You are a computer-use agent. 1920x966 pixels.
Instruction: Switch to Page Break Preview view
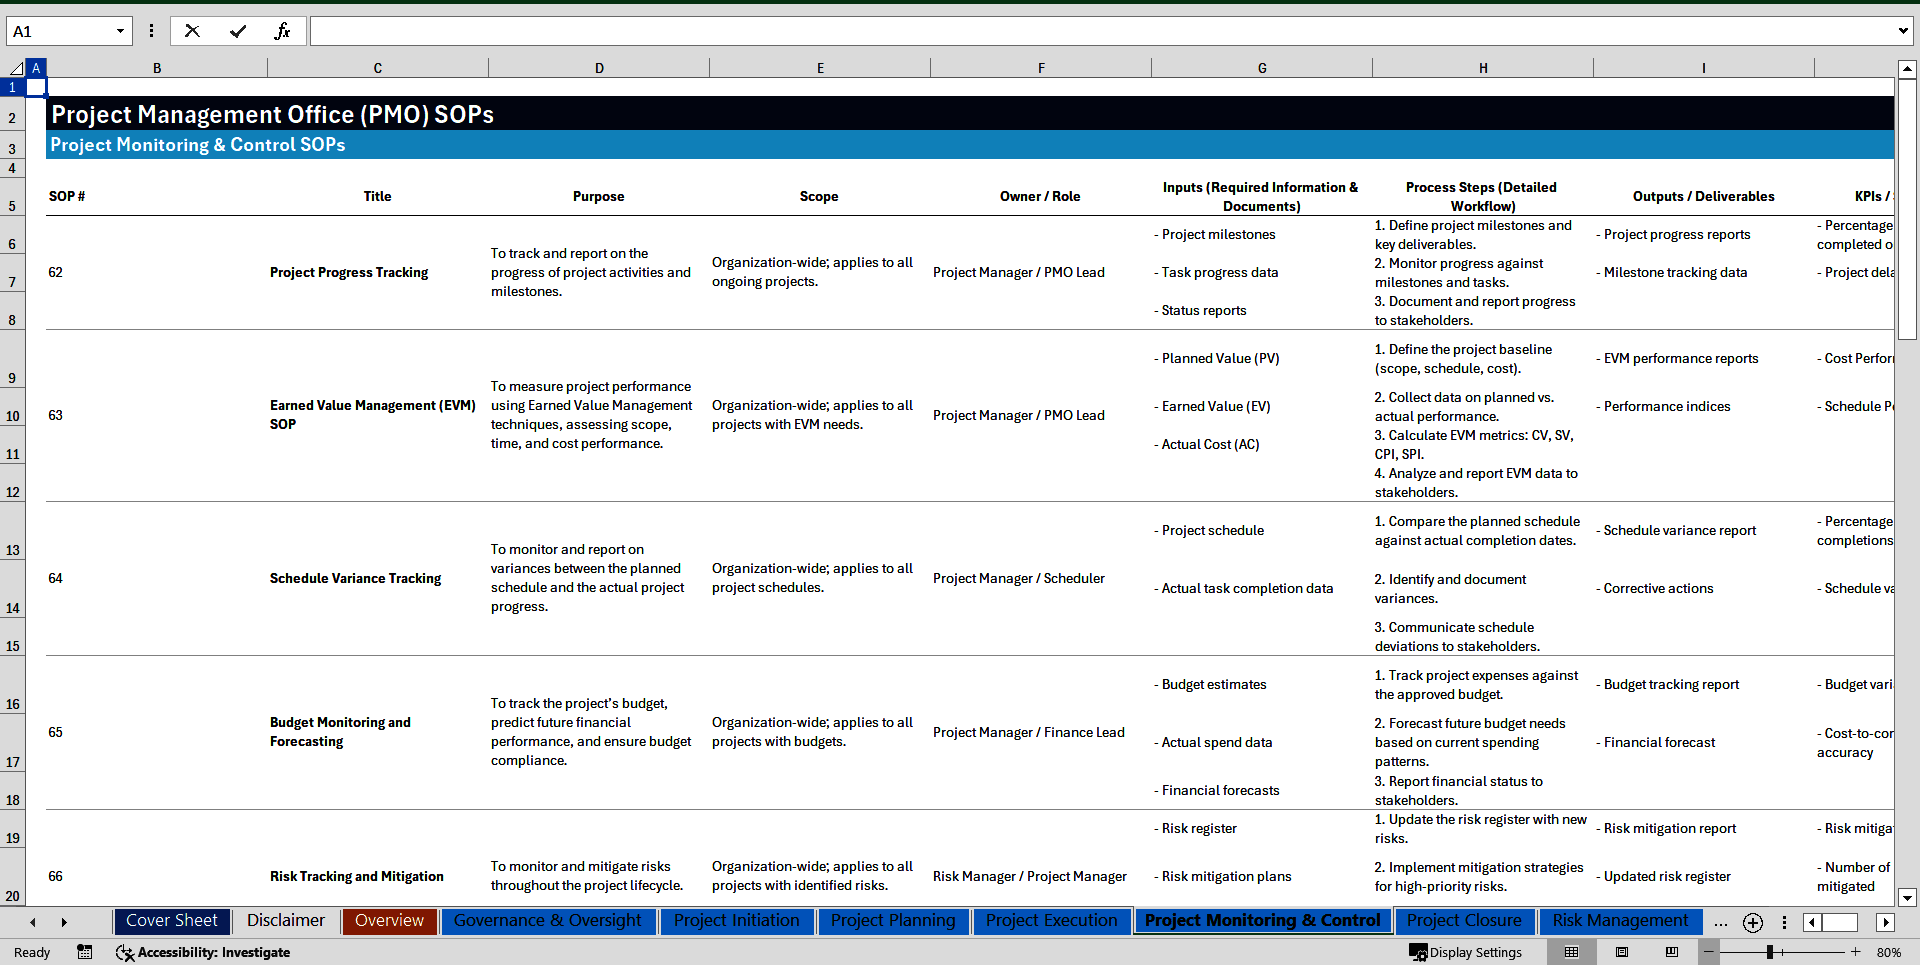1671,952
